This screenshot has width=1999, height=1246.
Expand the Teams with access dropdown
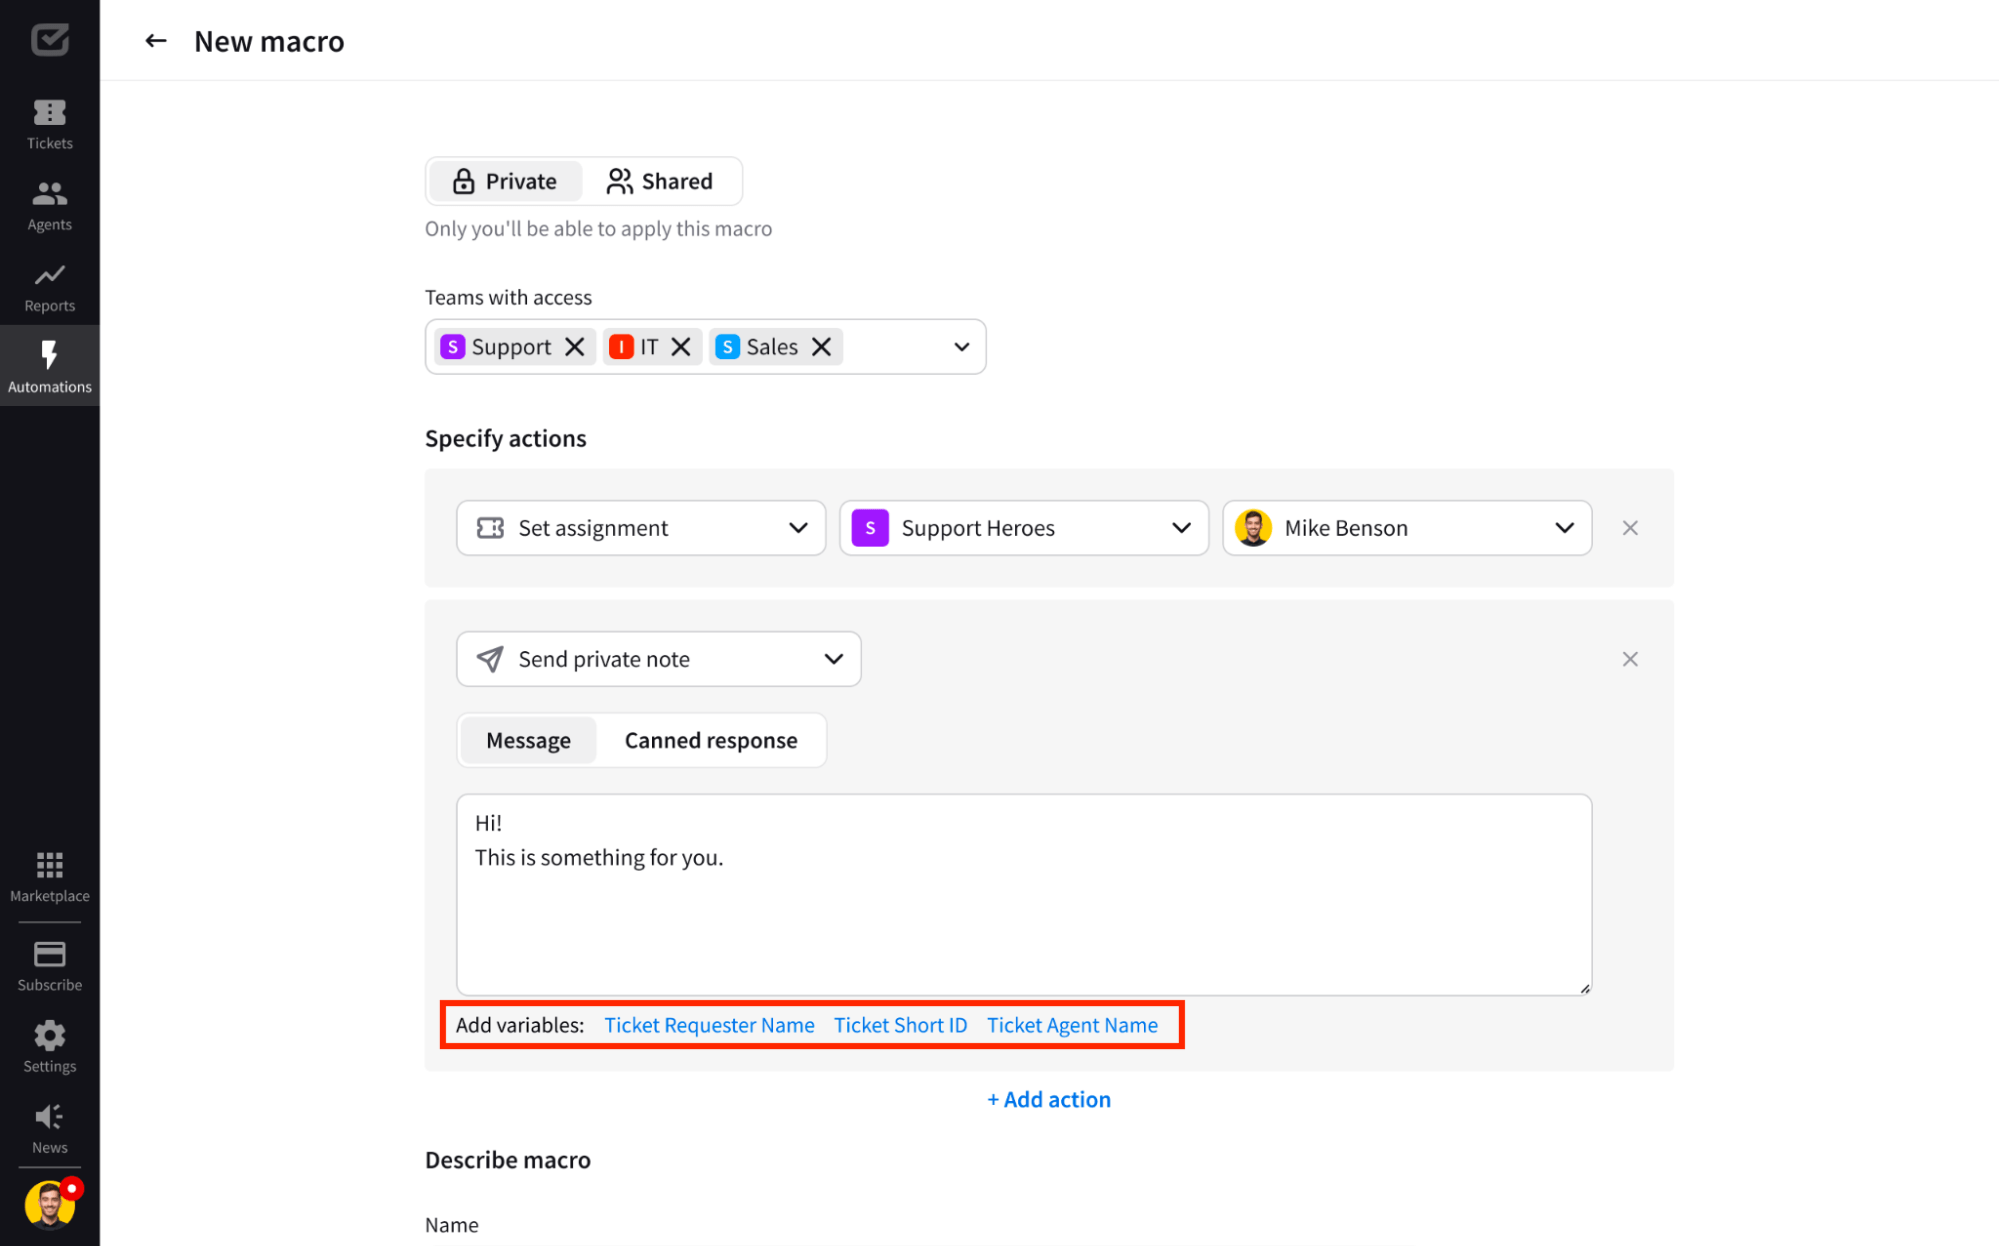point(961,347)
